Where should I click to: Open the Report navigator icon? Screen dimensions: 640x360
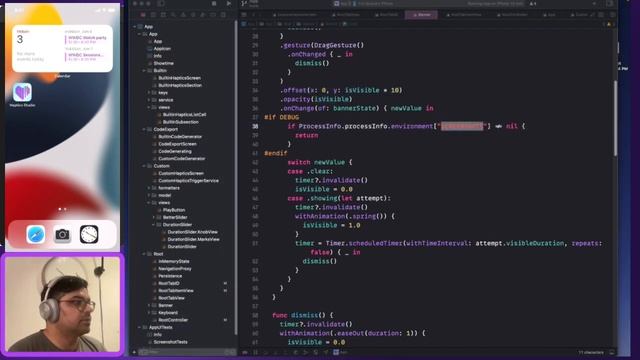tap(223, 15)
